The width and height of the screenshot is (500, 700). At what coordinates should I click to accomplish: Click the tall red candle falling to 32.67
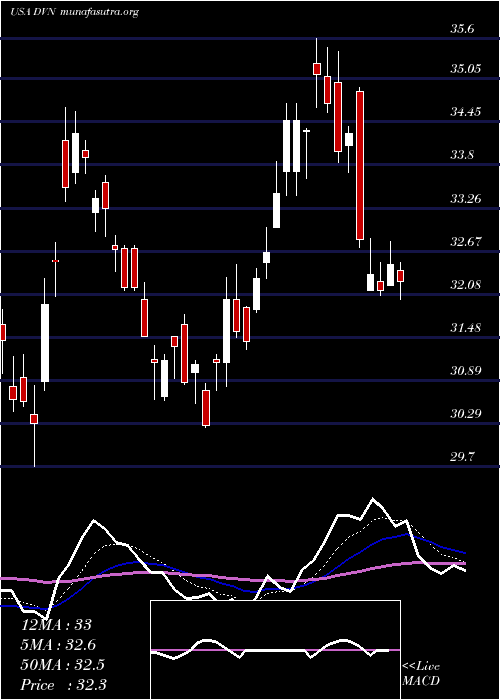[360, 165]
